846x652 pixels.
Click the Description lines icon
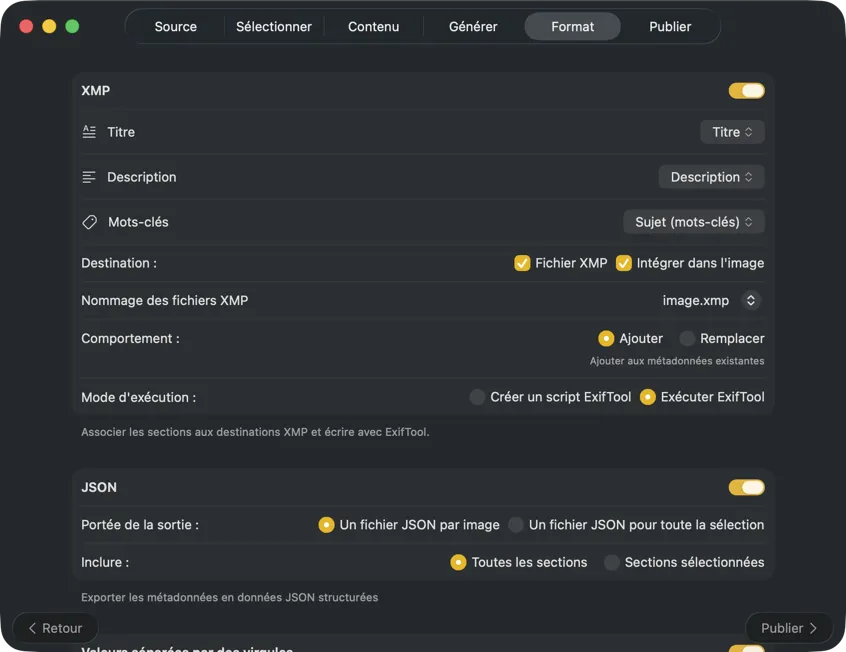[89, 177]
